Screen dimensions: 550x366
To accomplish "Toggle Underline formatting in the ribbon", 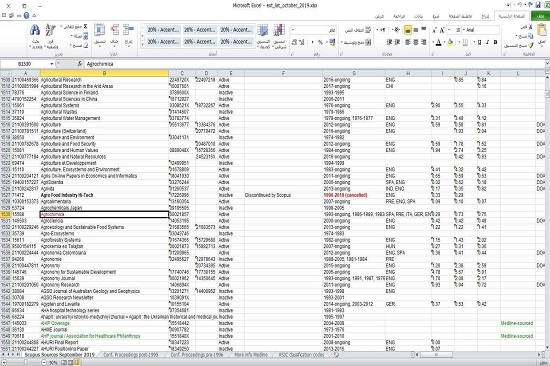I will [479, 42].
